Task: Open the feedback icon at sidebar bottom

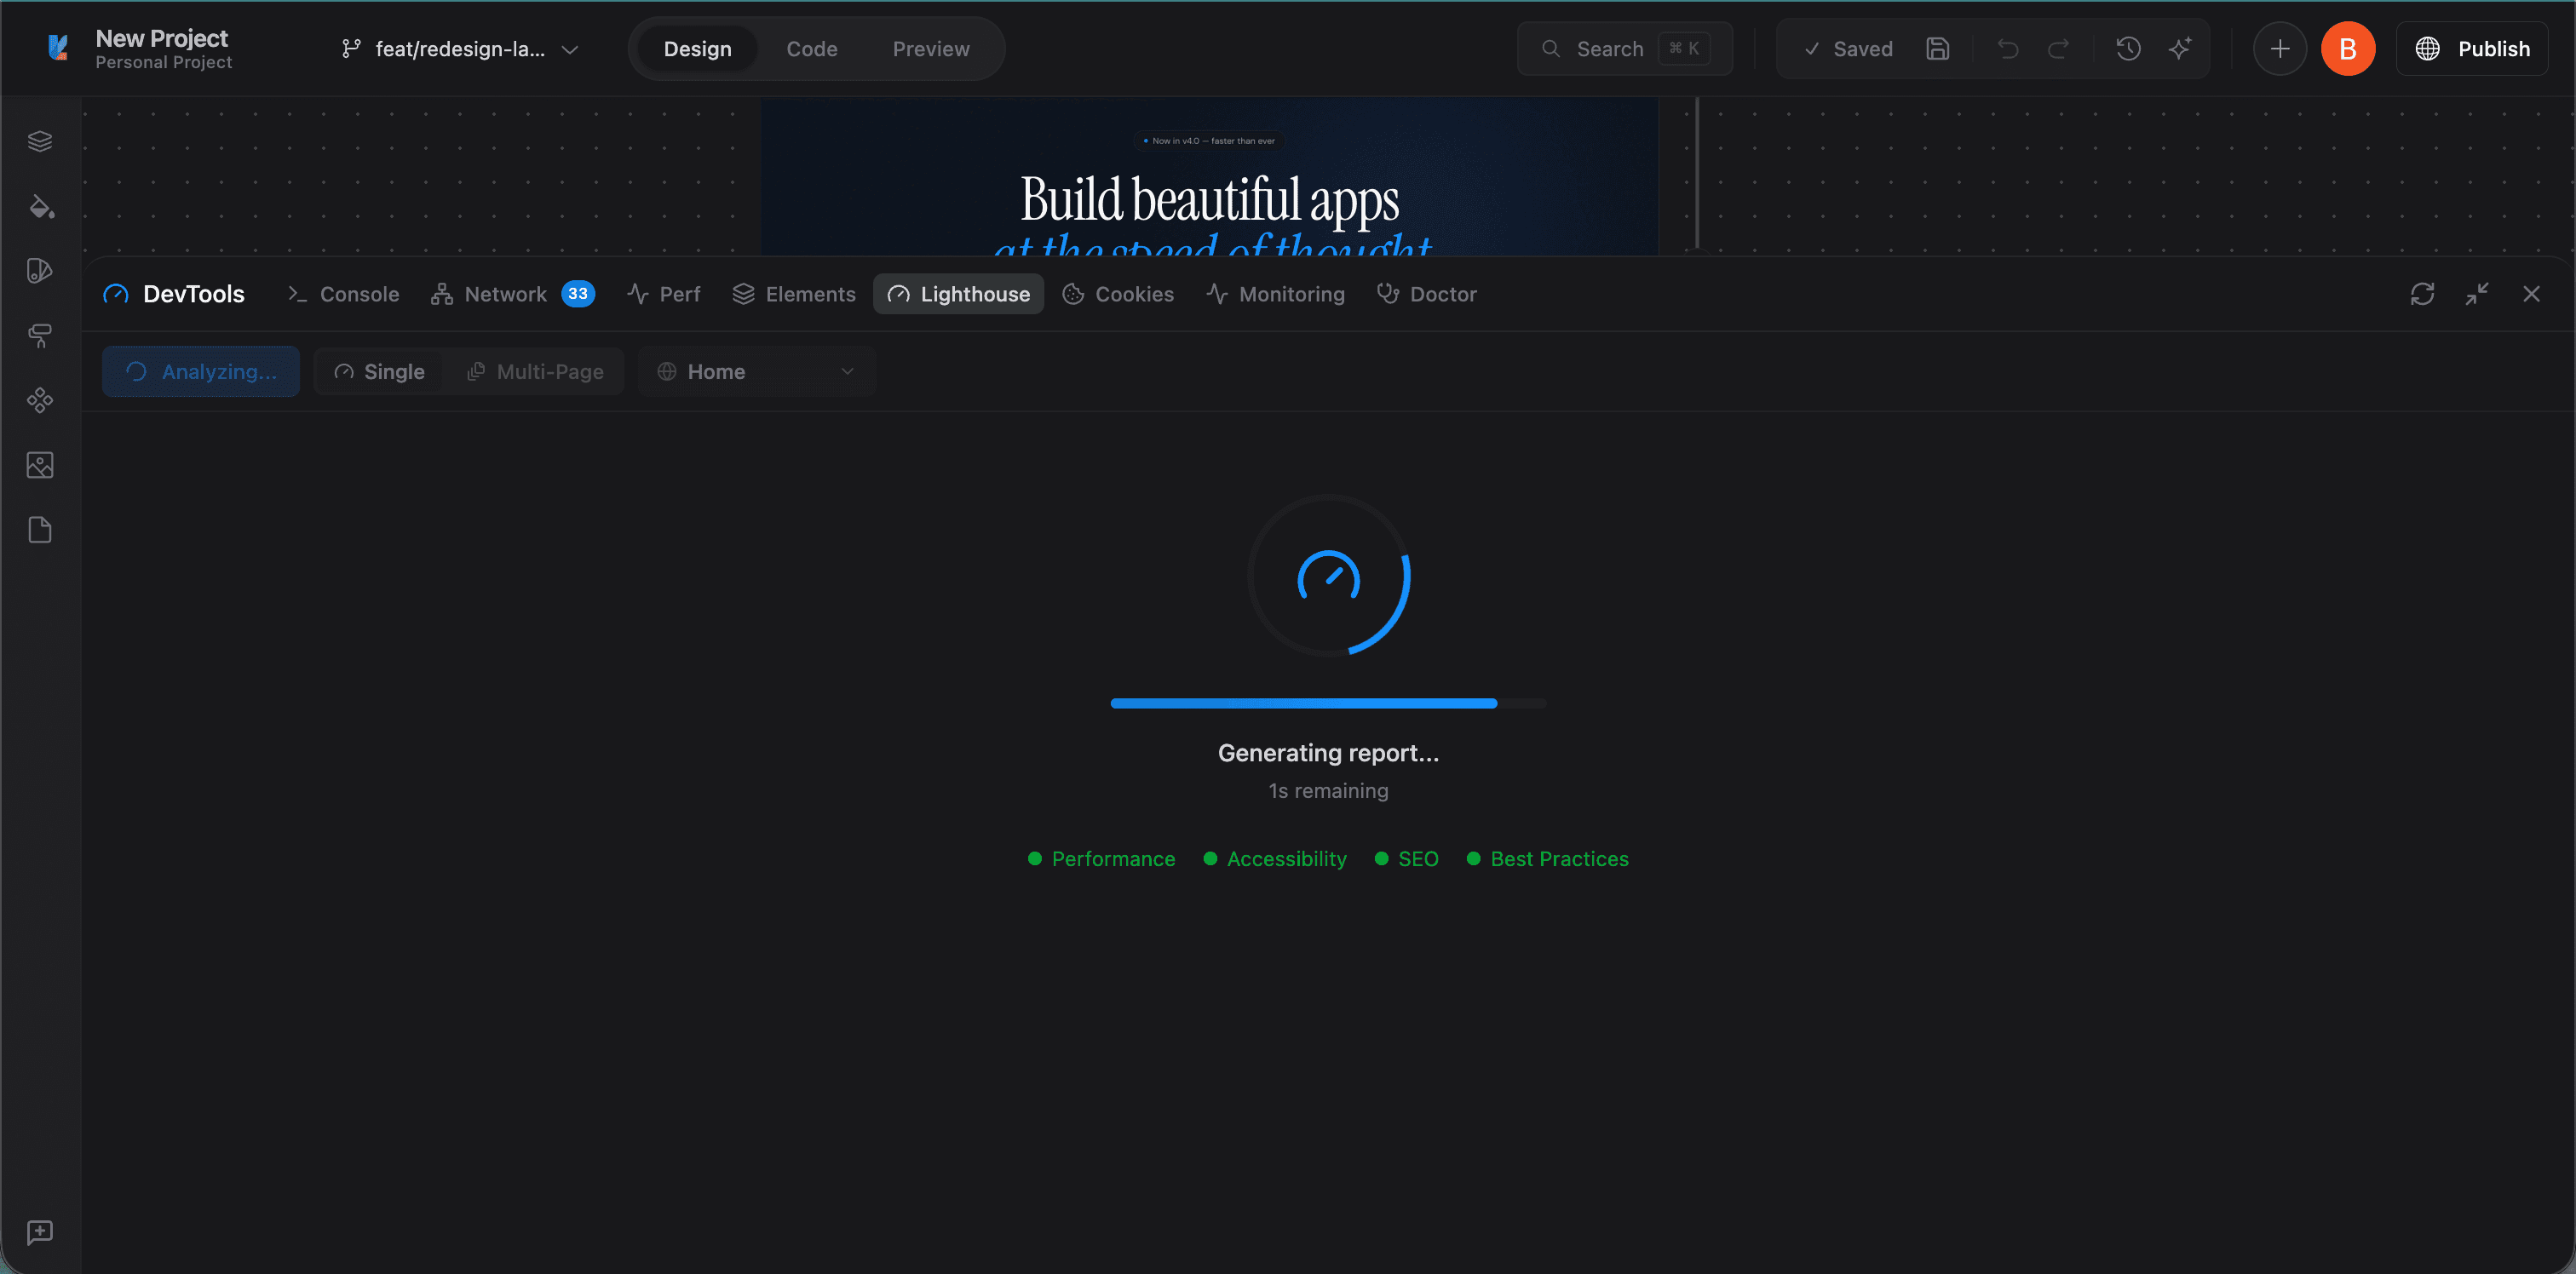Action: pyautogui.click(x=40, y=1232)
